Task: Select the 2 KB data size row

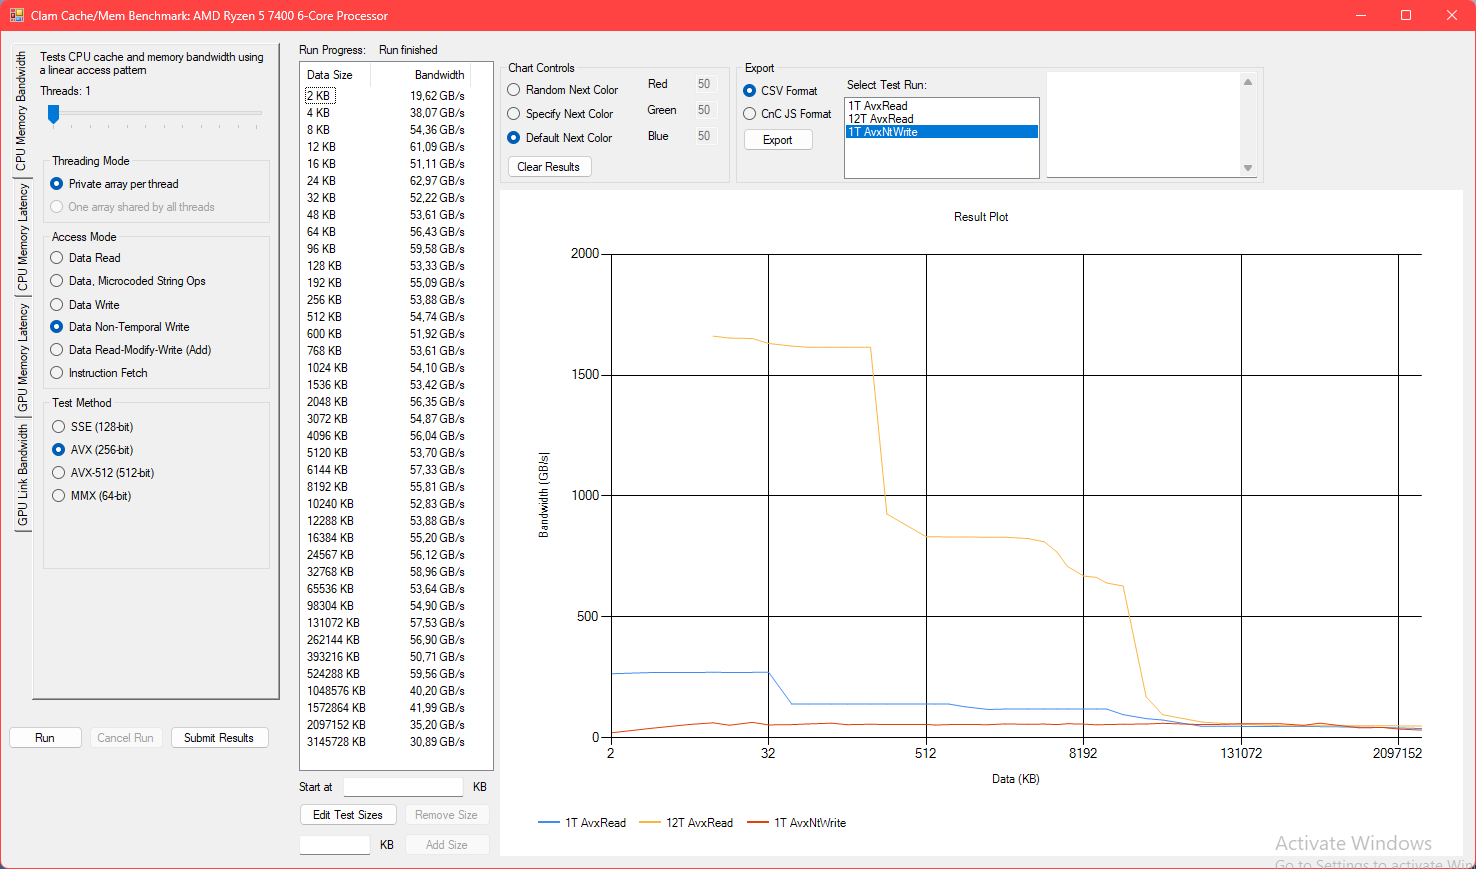Action: pyautogui.click(x=319, y=96)
